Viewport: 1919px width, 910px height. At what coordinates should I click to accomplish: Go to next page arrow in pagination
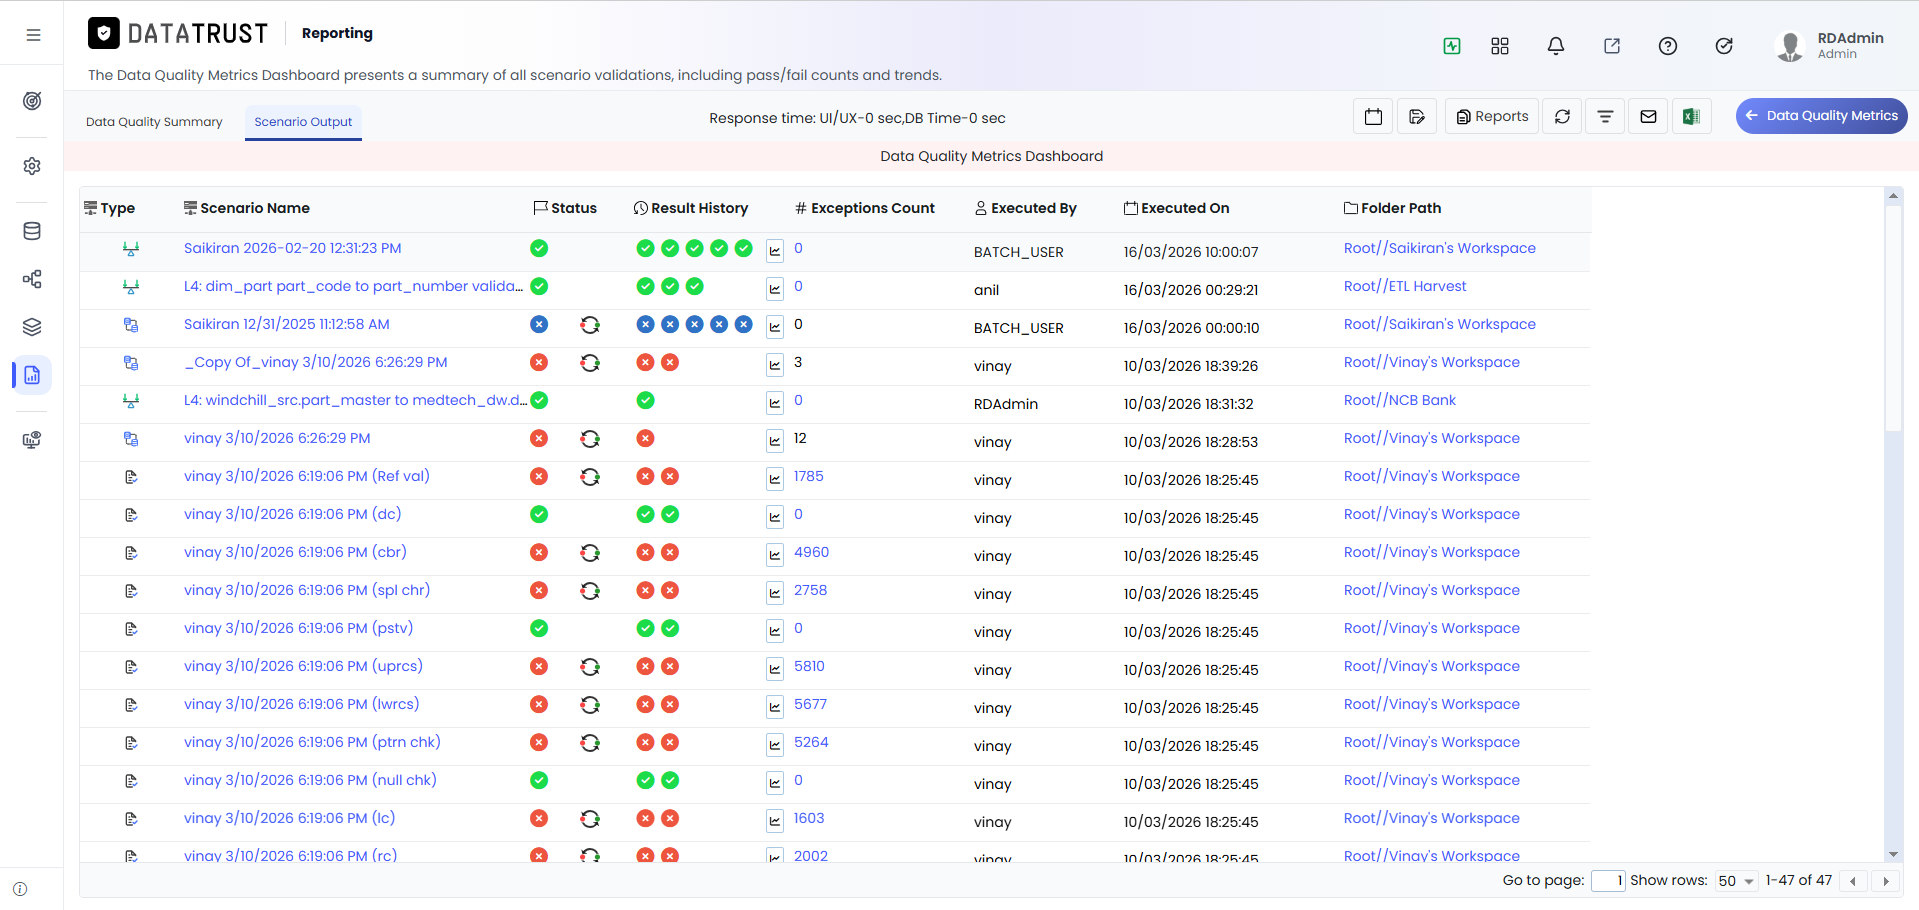tap(1886, 881)
